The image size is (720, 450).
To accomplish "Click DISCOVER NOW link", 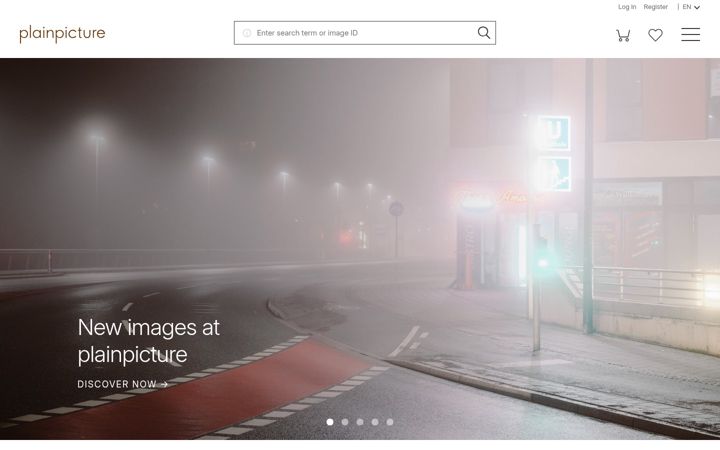I will [x=123, y=384].
